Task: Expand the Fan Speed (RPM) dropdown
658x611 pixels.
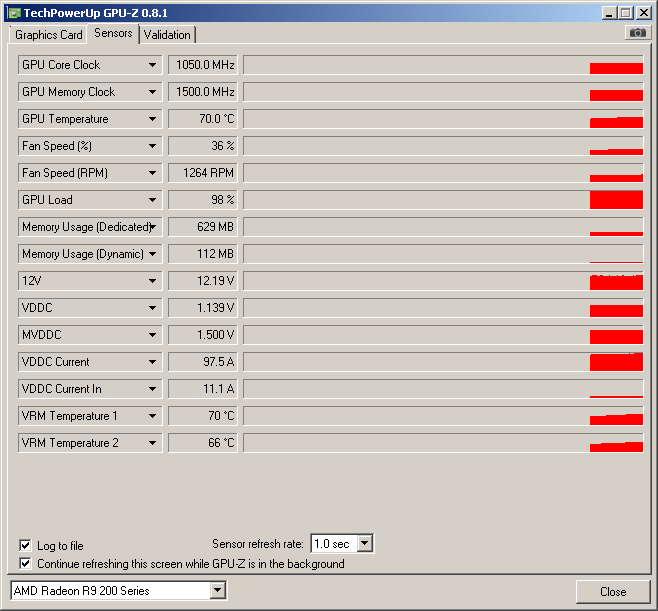Action: [x=152, y=173]
